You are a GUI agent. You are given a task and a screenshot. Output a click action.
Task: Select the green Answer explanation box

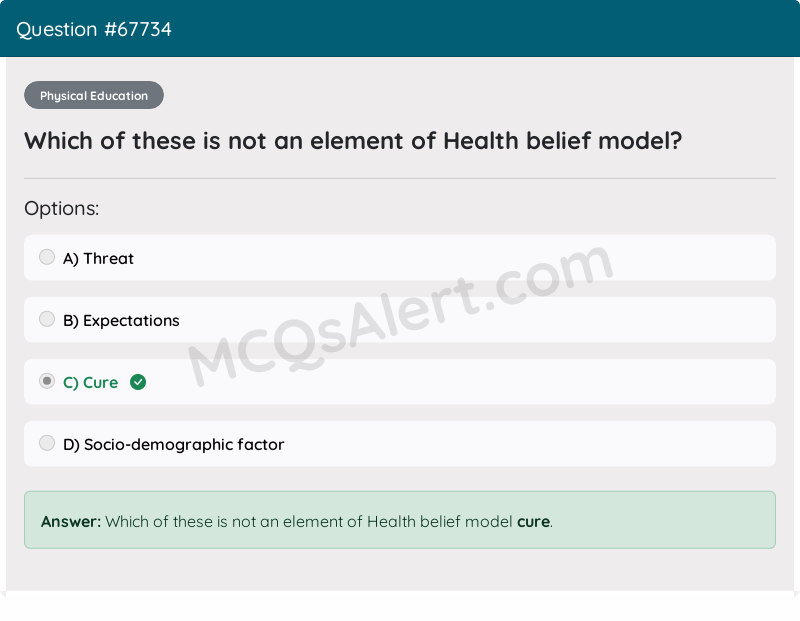point(400,520)
